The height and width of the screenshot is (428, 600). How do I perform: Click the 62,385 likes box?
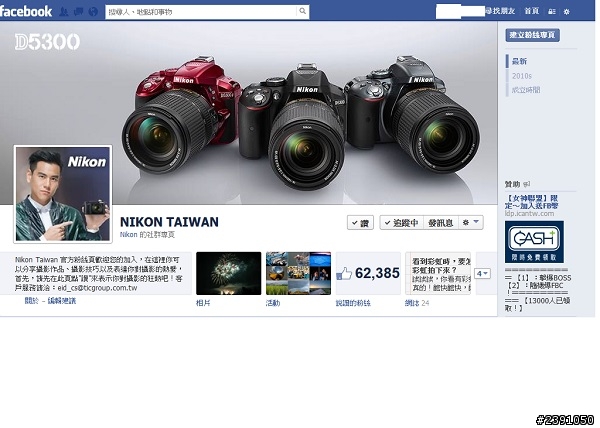(x=368, y=273)
